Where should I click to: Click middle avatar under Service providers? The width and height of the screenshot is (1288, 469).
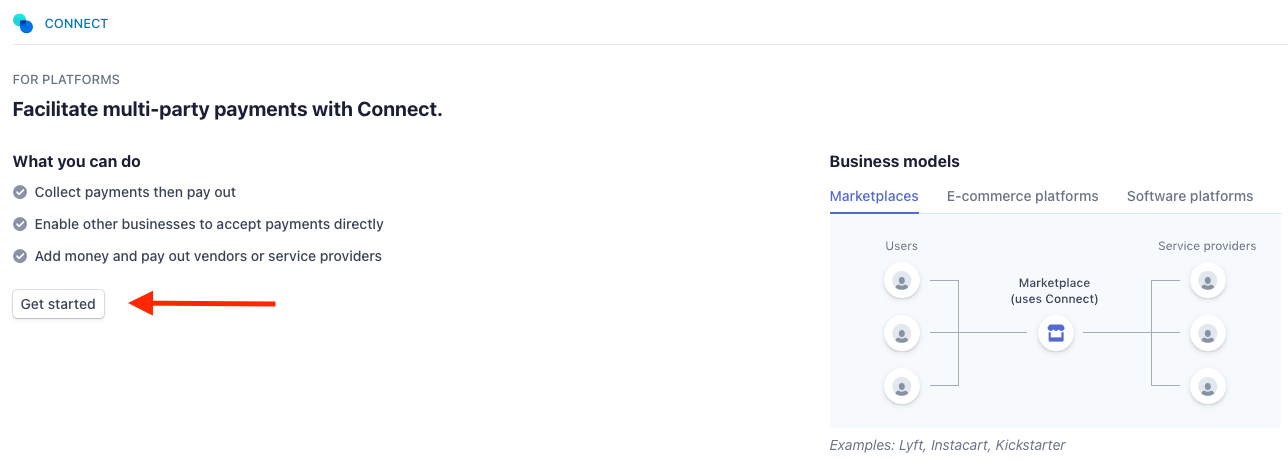tap(1208, 333)
